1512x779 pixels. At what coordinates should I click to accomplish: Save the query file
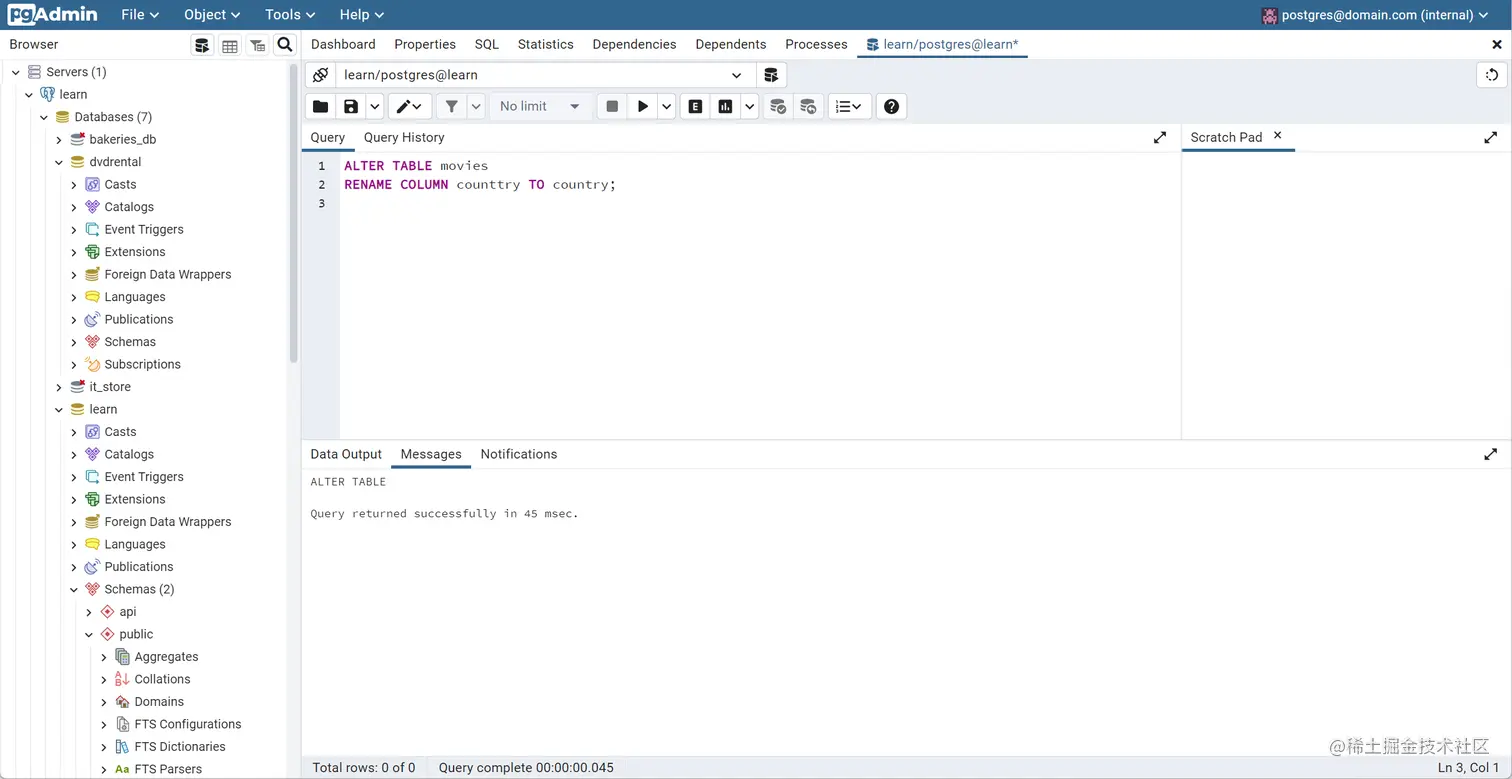(x=351, y=106)
